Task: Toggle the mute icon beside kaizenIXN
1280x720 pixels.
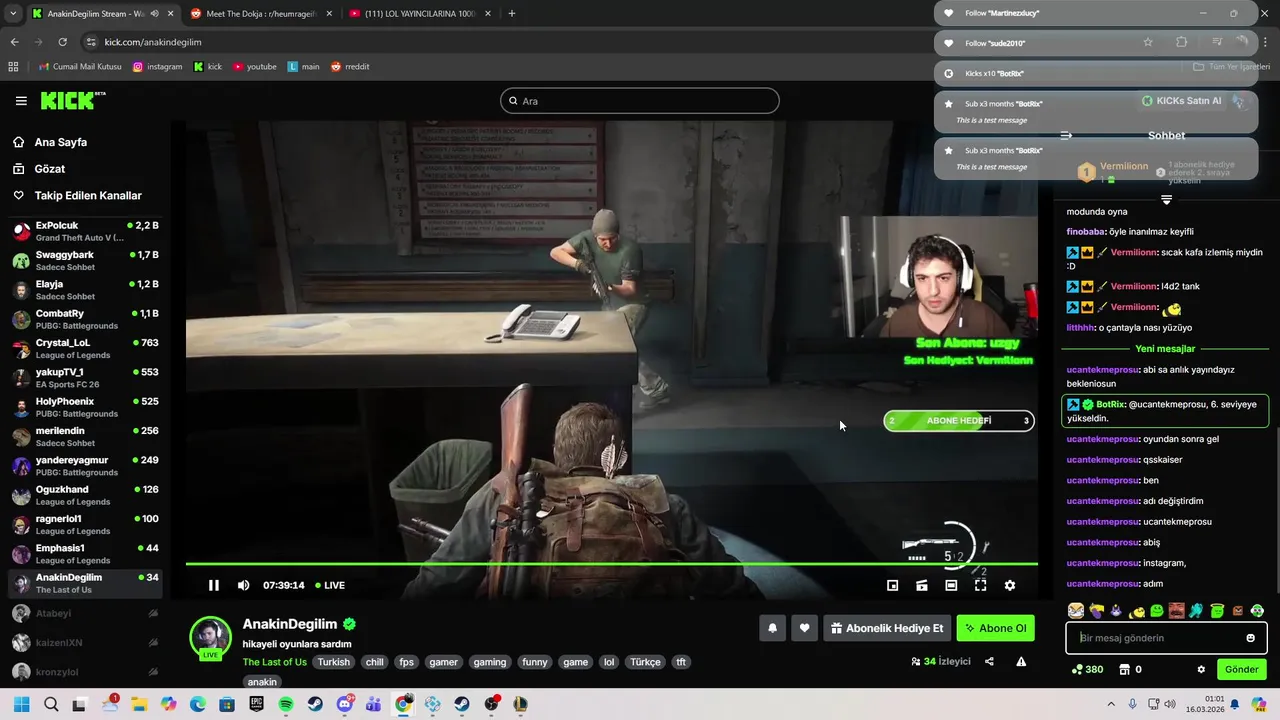Action: (x=153, y=642)
